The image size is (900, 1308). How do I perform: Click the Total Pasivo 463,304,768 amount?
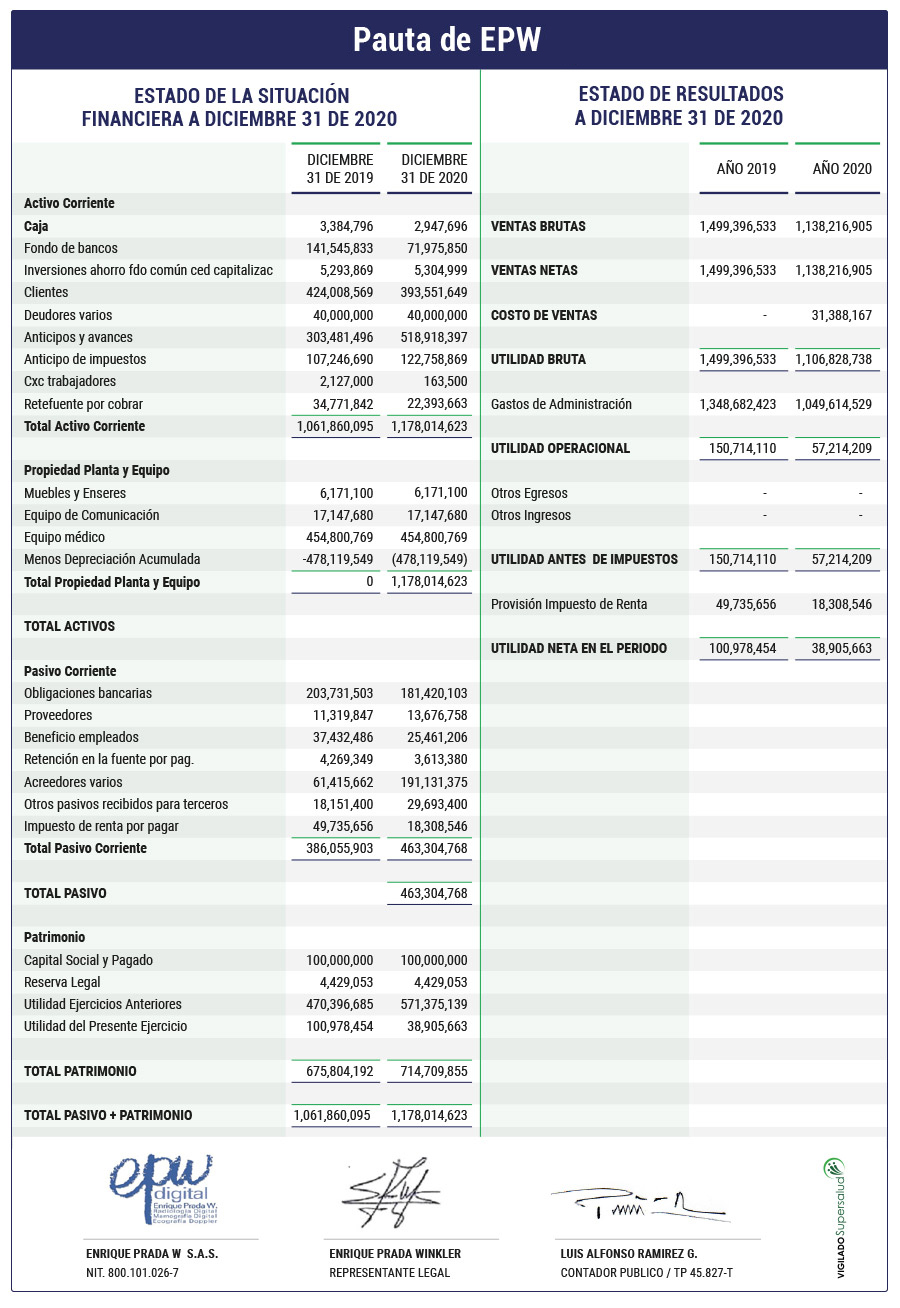(x=427, y=893)
